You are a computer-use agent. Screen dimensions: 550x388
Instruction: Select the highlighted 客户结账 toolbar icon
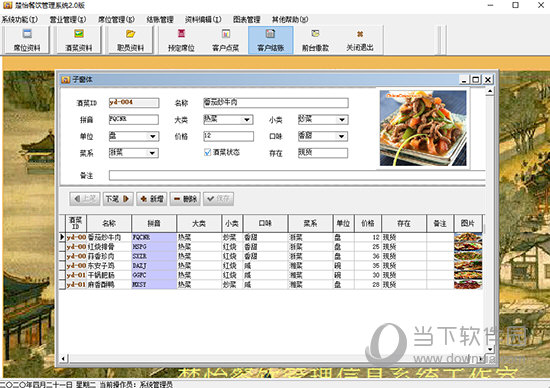(x=270, y=34)
